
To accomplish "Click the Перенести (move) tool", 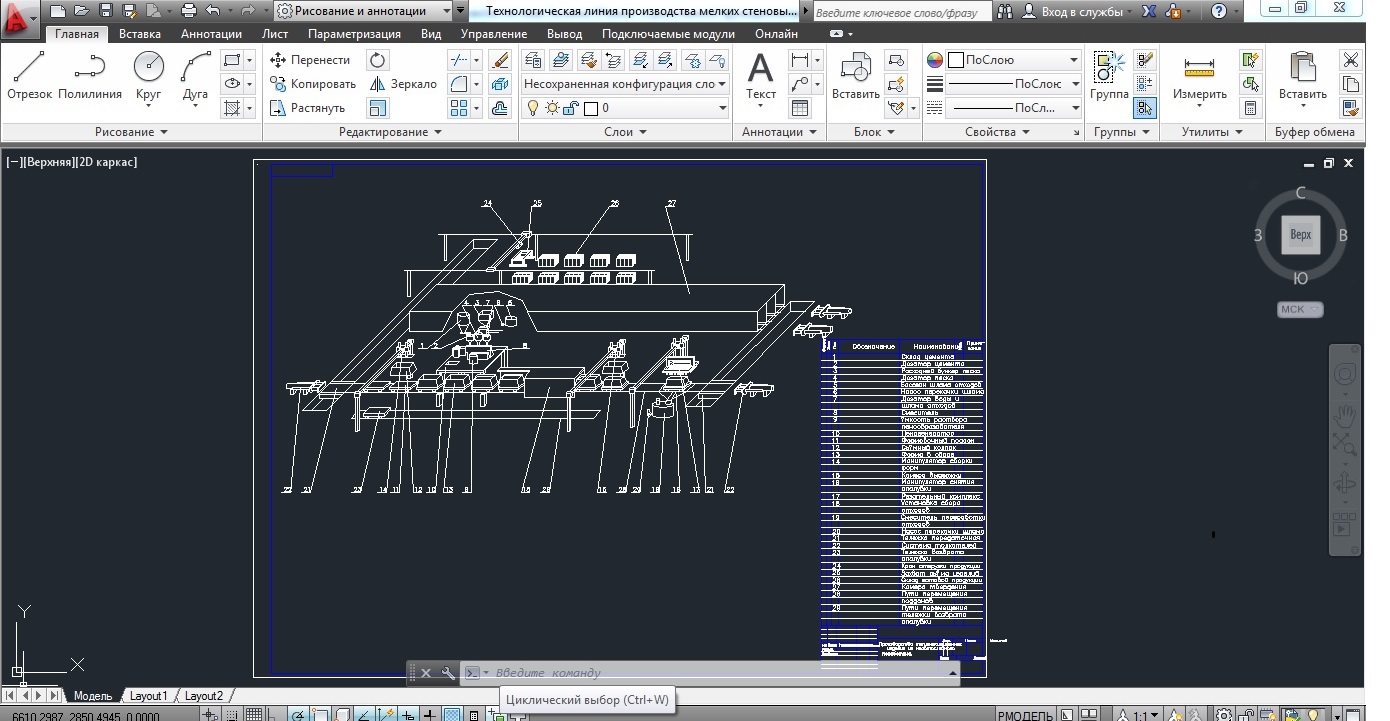I will tap(310, 60).
